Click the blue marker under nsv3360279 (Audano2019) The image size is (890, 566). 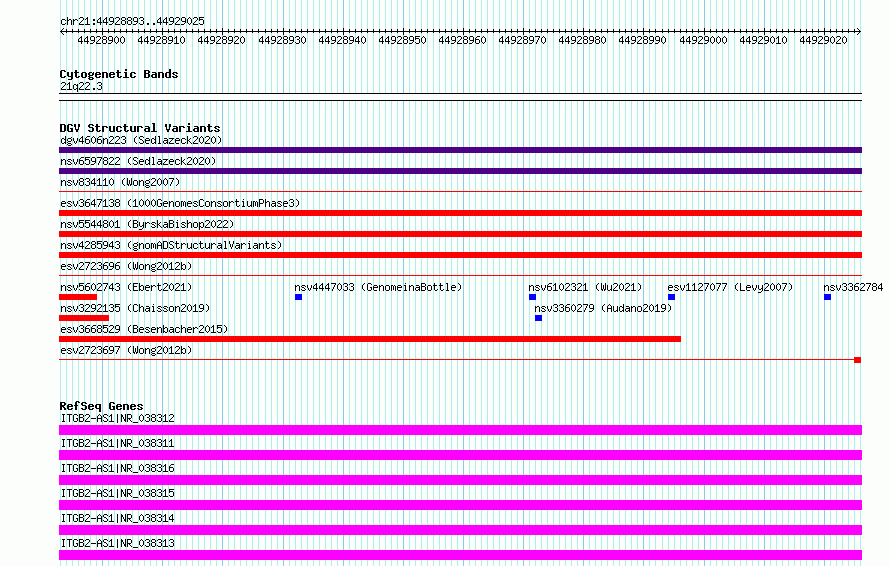(x=539, y=318)
